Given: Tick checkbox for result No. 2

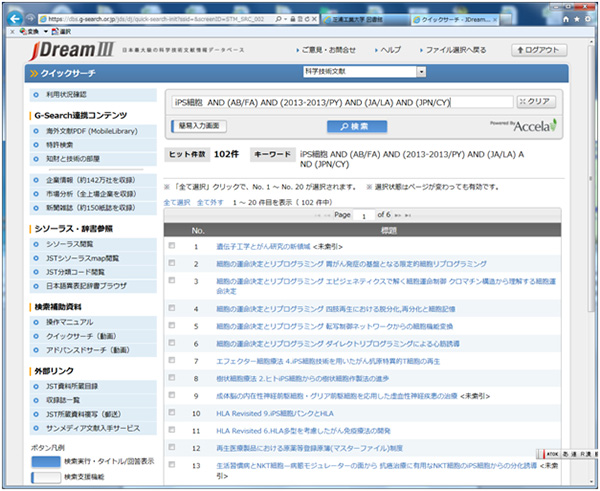Looking at the screenshot, I should [172, 263].
